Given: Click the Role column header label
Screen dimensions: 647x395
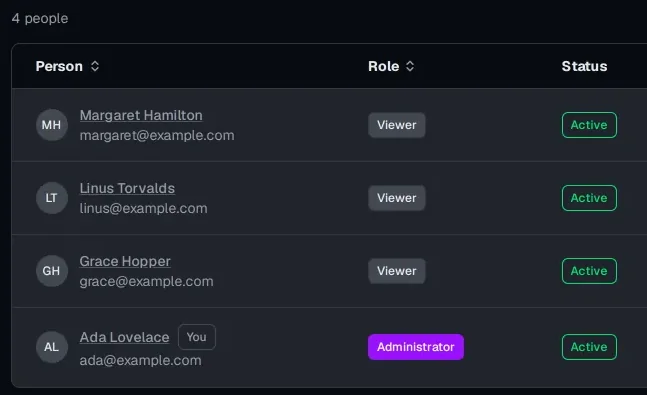Looking at the screenshot, I should pyautogui.click(x=383, y=66).
